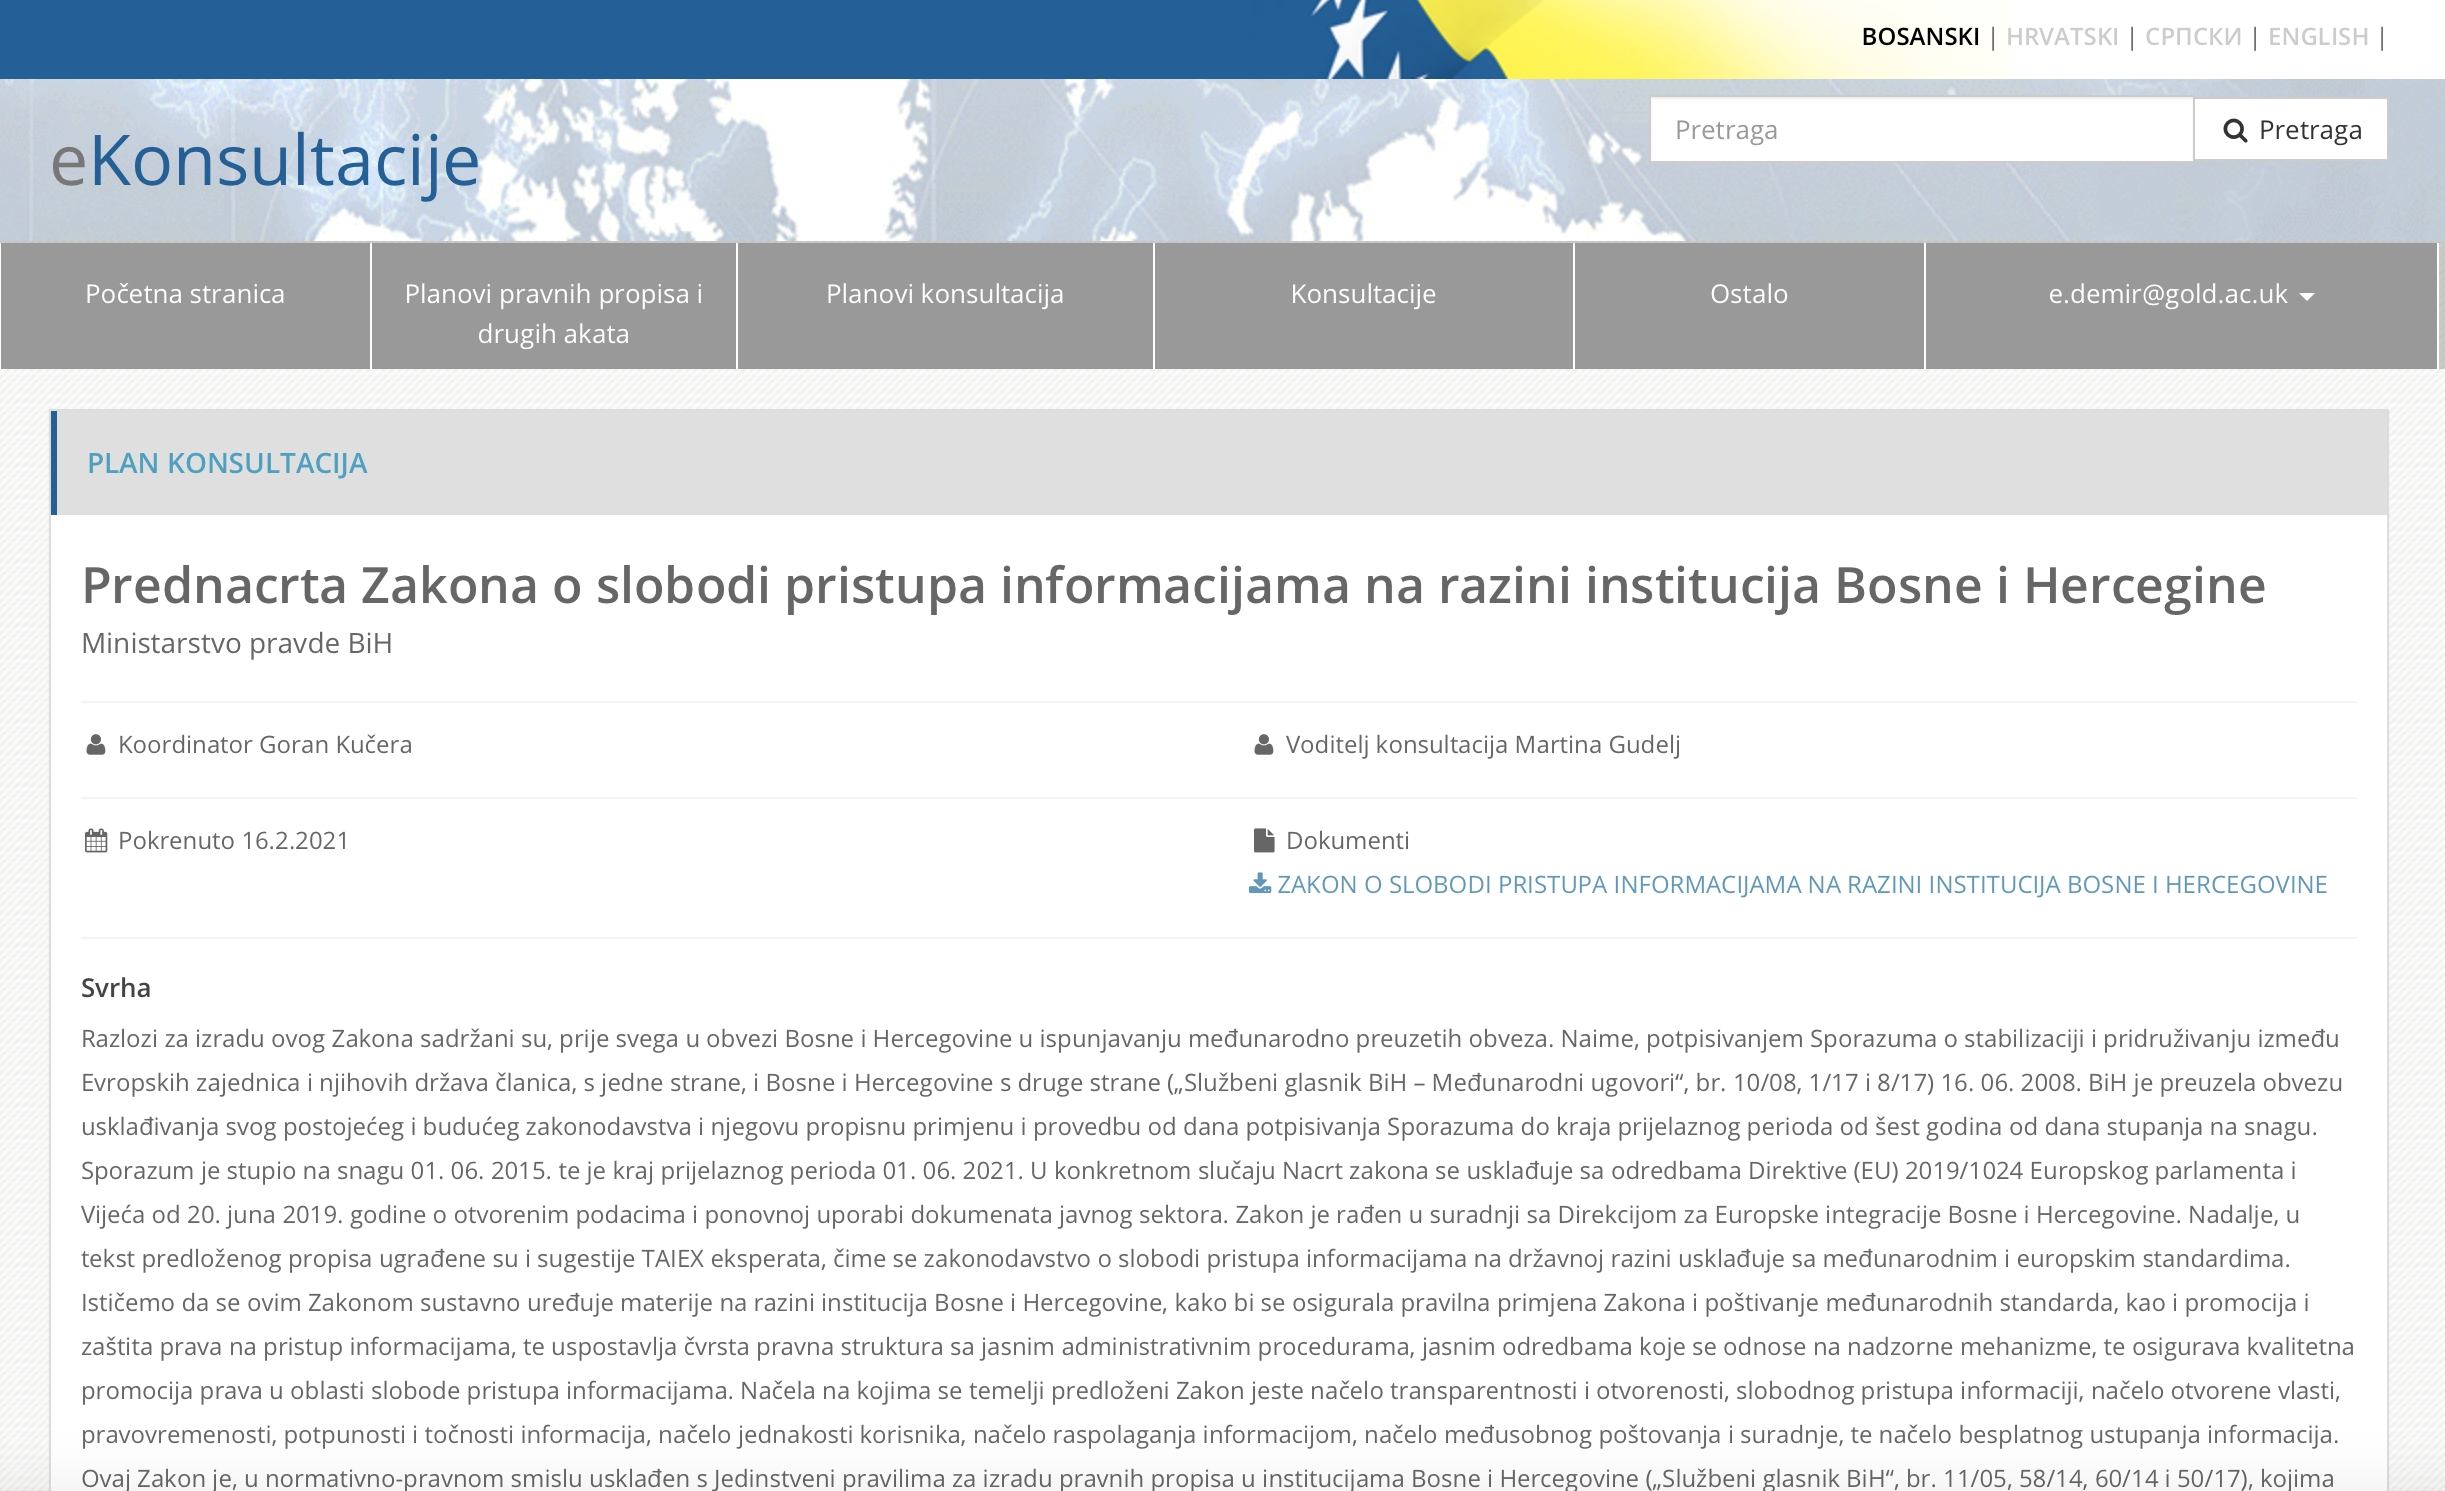Image resolution: width=2445 pixels, height=1491 pixels.
Task: Open Planovi konsultacija section
Action: [x=944, y=293]
